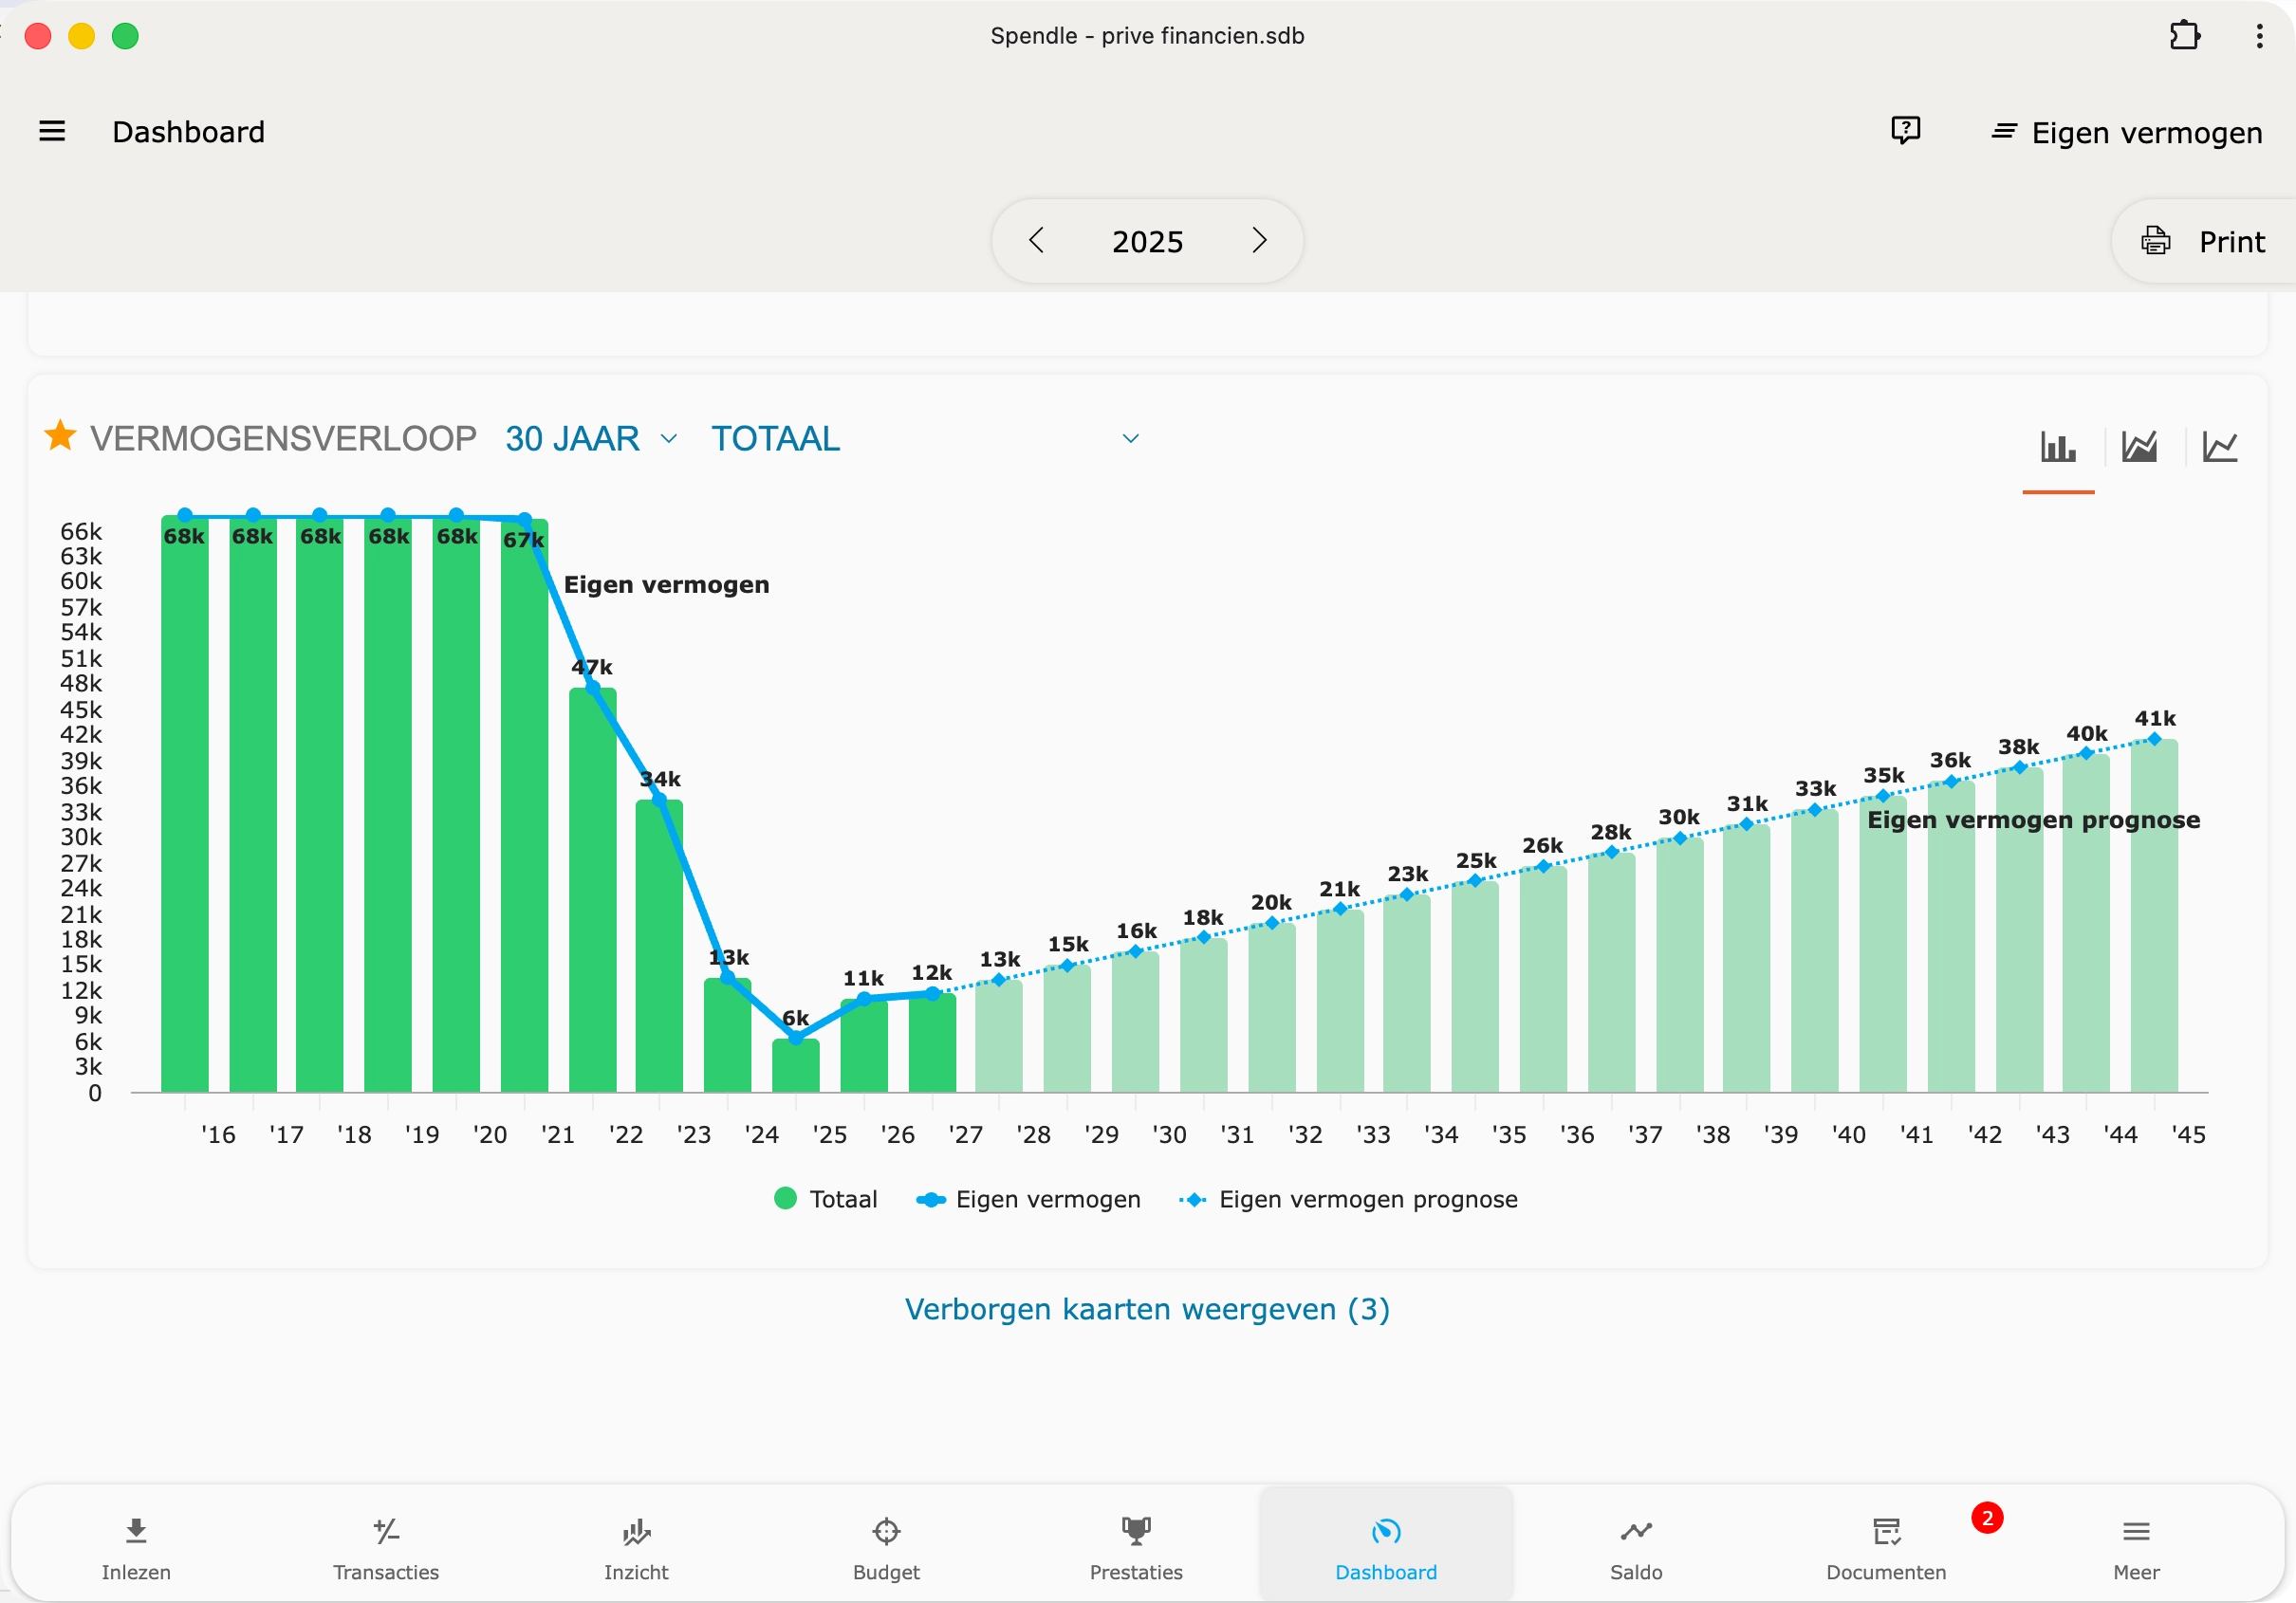Expand the TOTAAL selection dropdown
Image resolution: width=2296 pixels, height=1603 pixels.
(x=1129, y=438)
